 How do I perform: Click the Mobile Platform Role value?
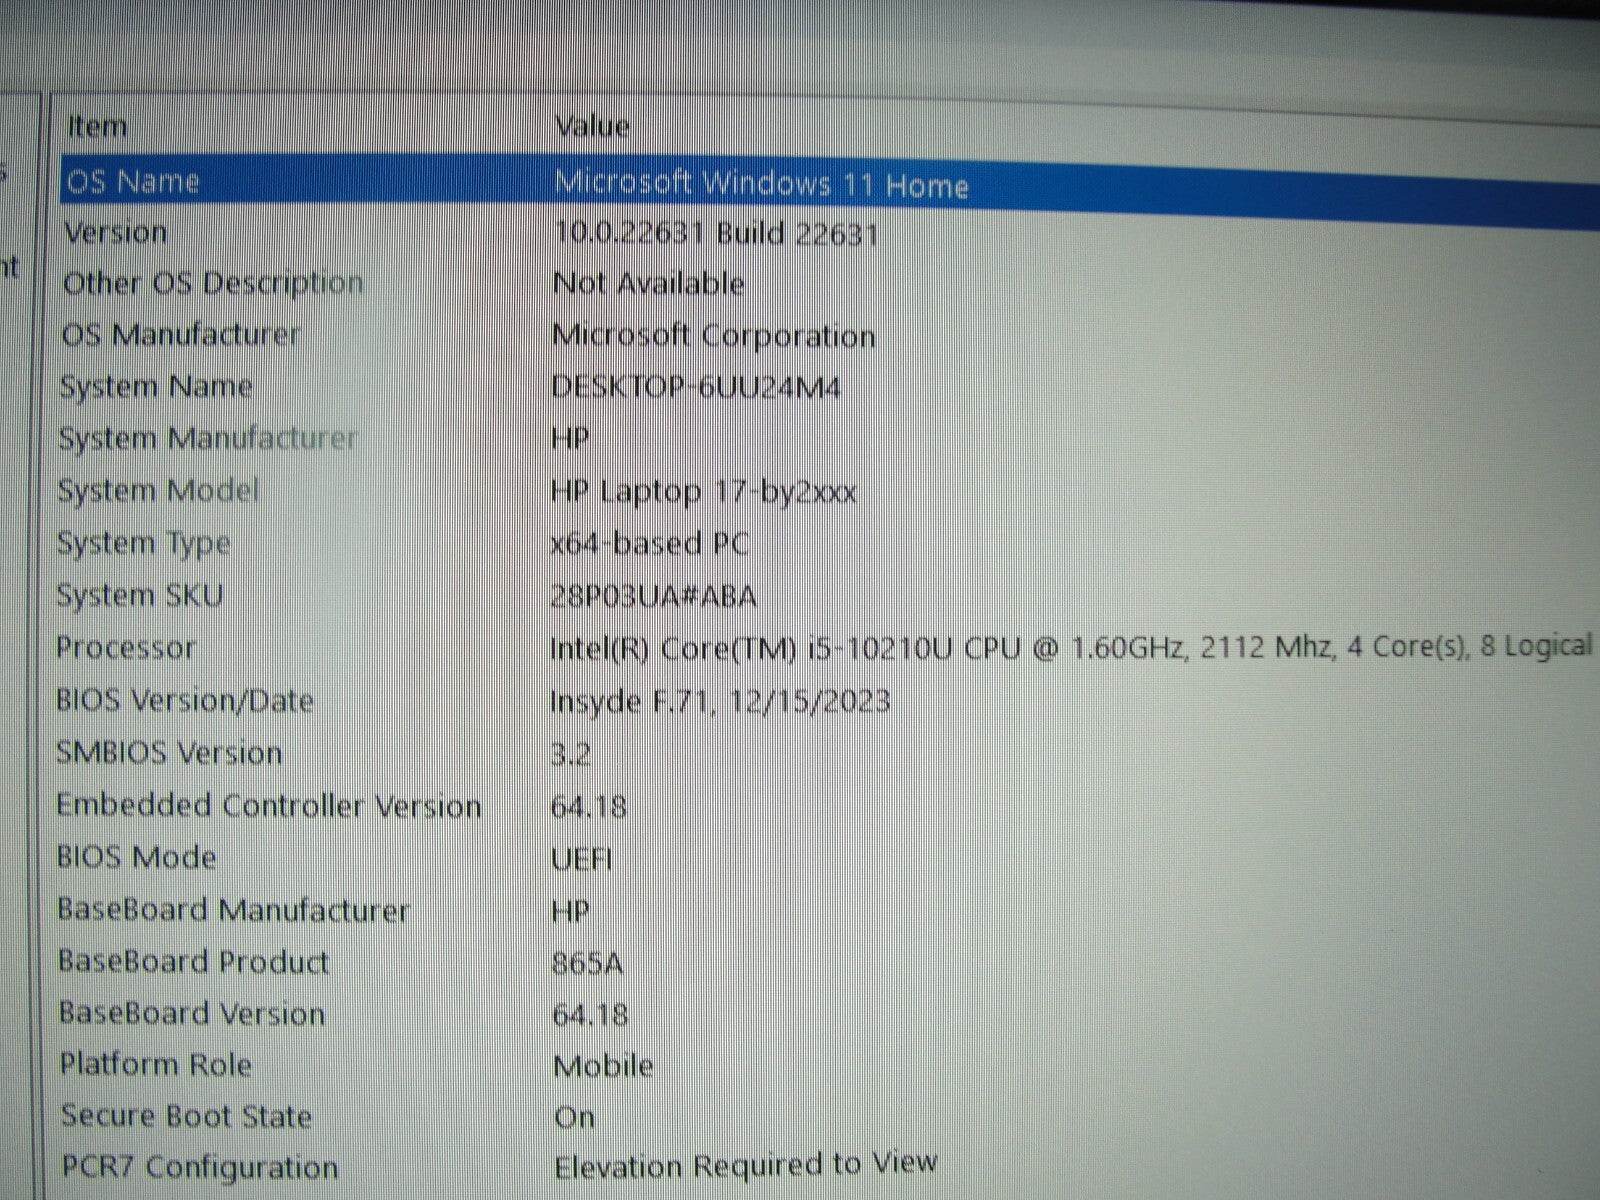click(603, 1066)
